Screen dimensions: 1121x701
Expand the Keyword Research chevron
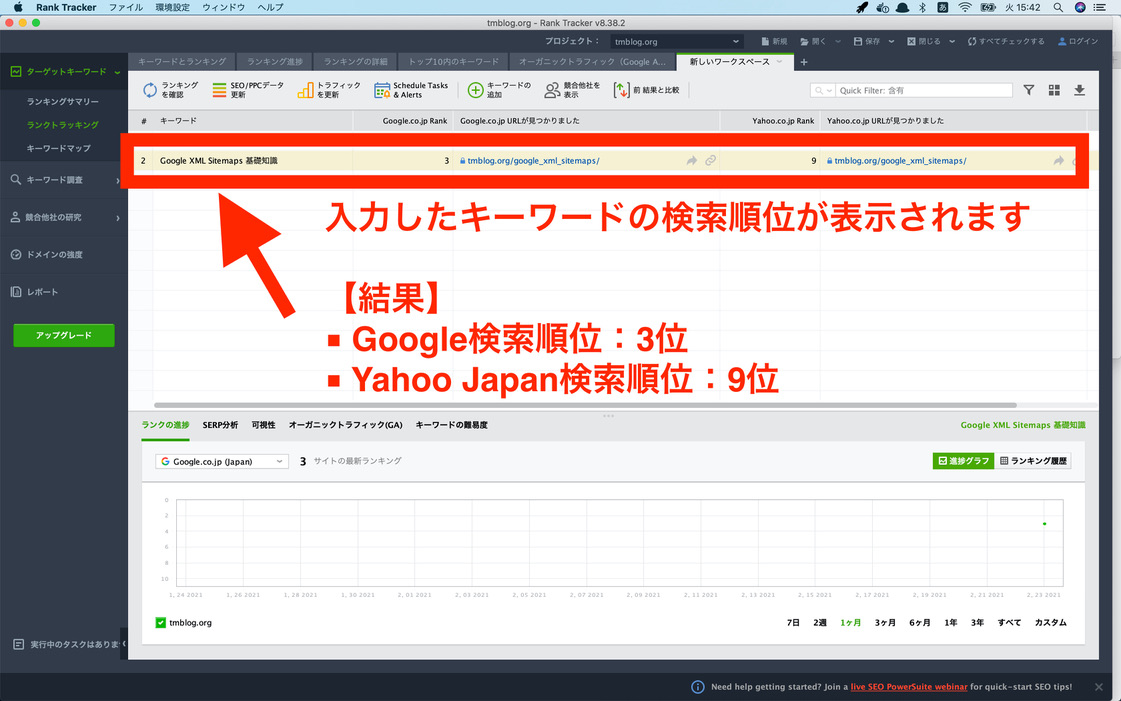118,180
